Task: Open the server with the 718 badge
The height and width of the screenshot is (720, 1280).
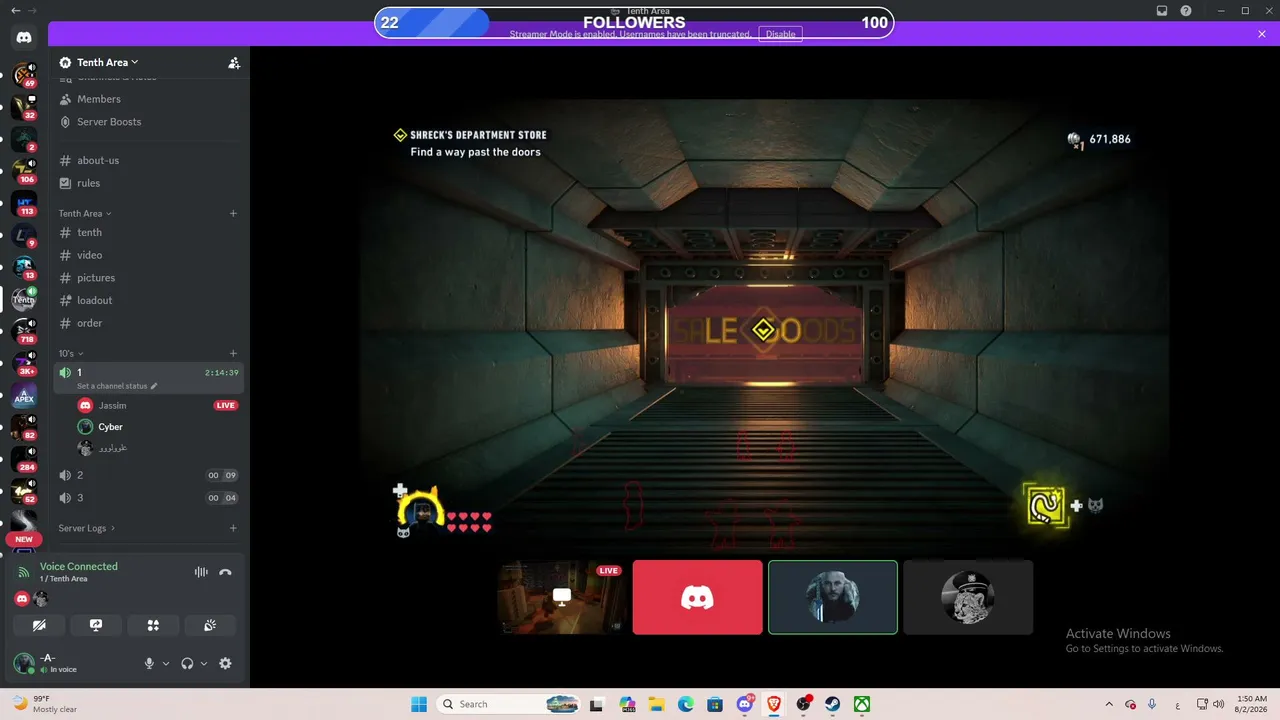Action: [24, 332]
